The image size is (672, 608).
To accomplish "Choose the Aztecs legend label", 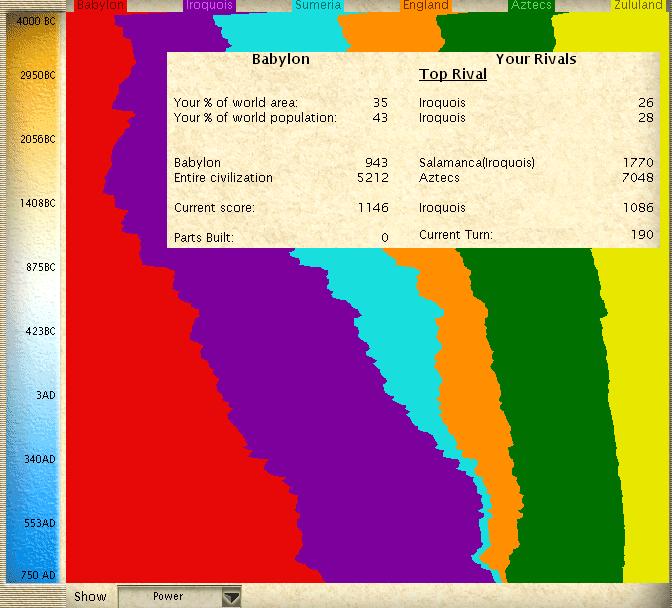I will click(531, 6).
